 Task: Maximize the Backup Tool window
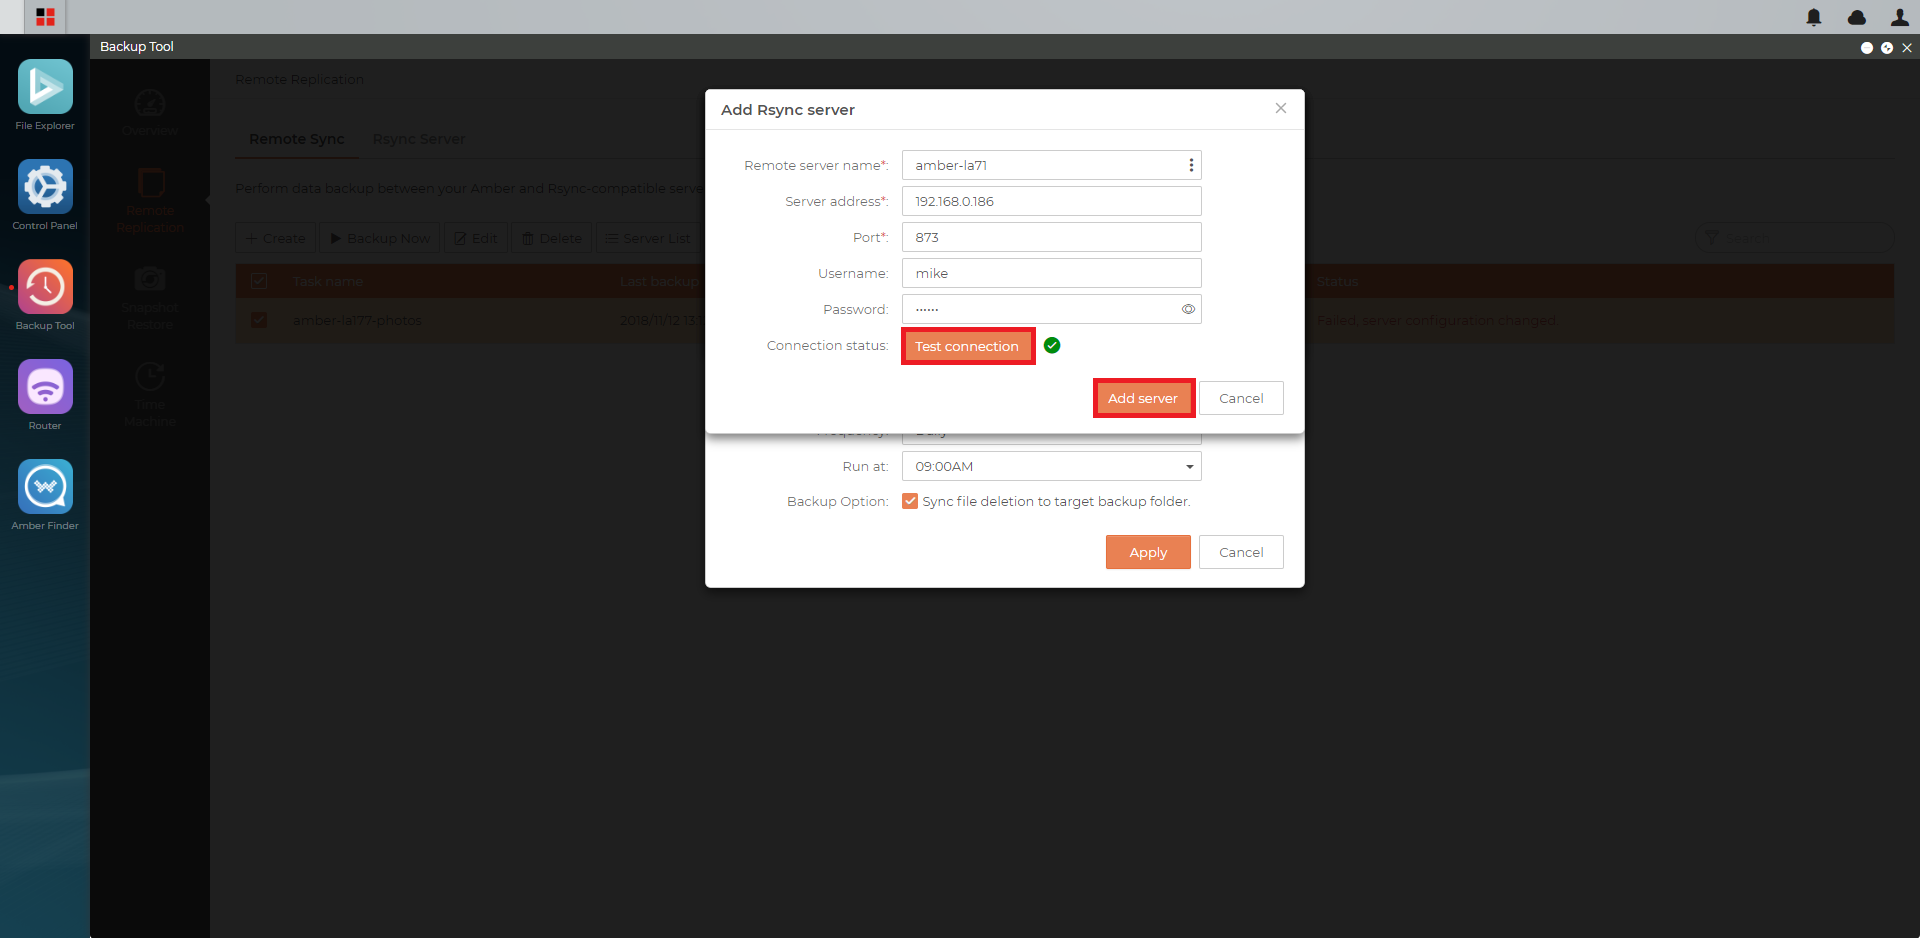click(1887, 47)
